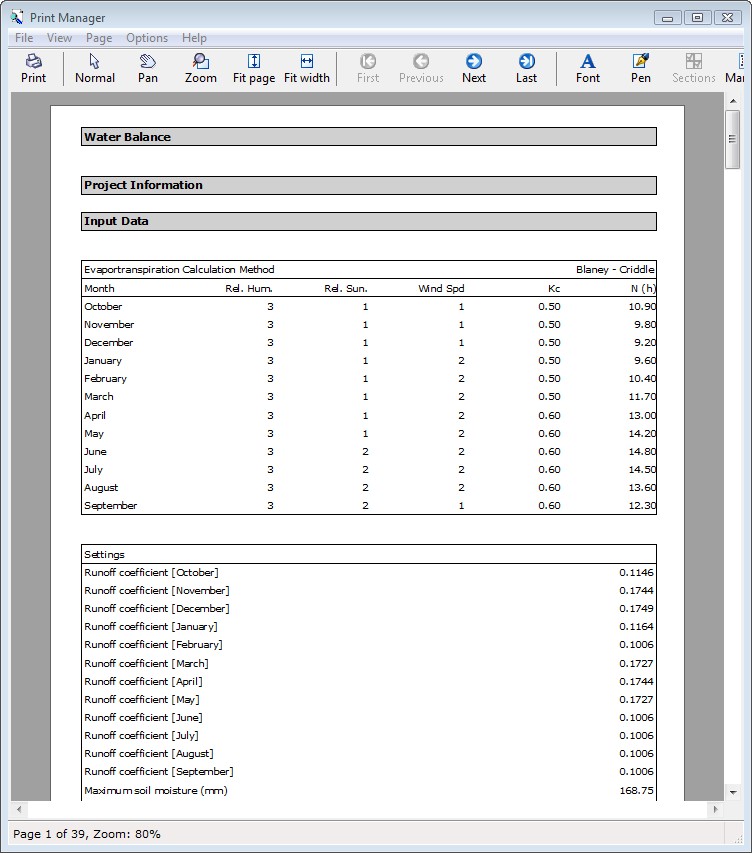Viewport: 752px width, 853px height.
Task: Open the View menu
Action: 60,38
